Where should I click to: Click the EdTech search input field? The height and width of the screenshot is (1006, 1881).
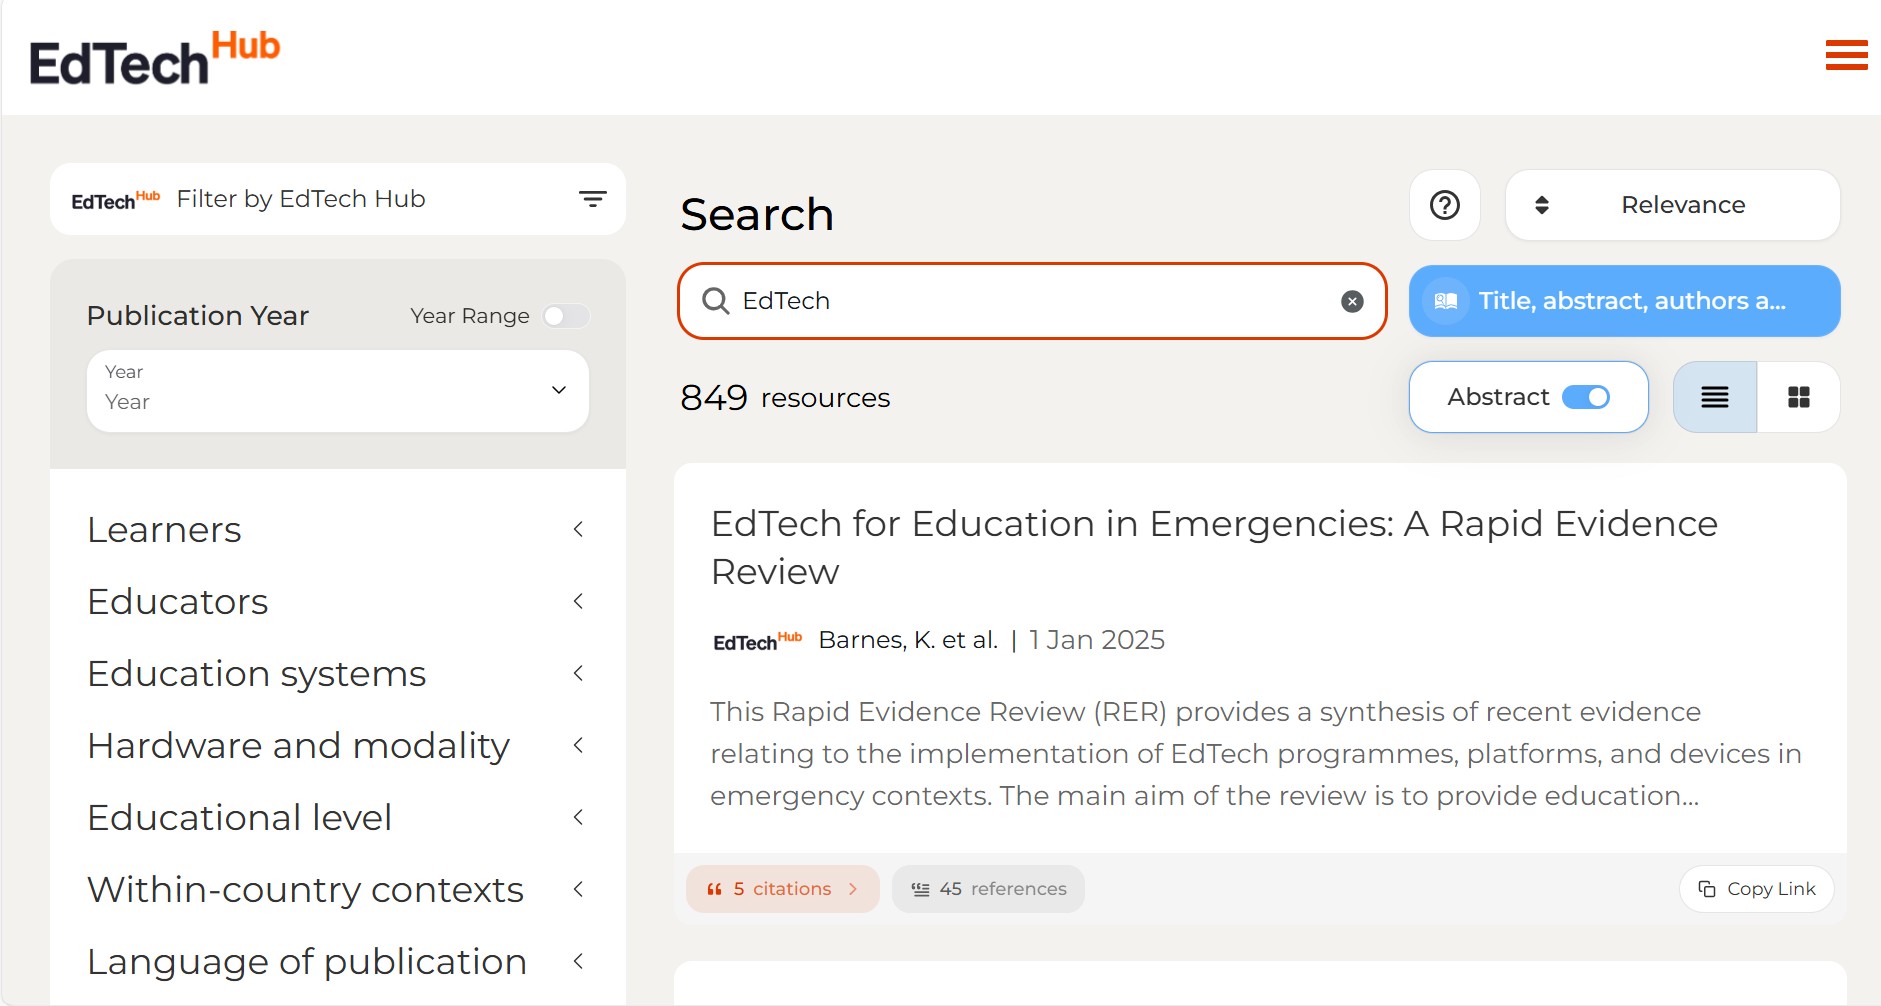pos(1030,301)
